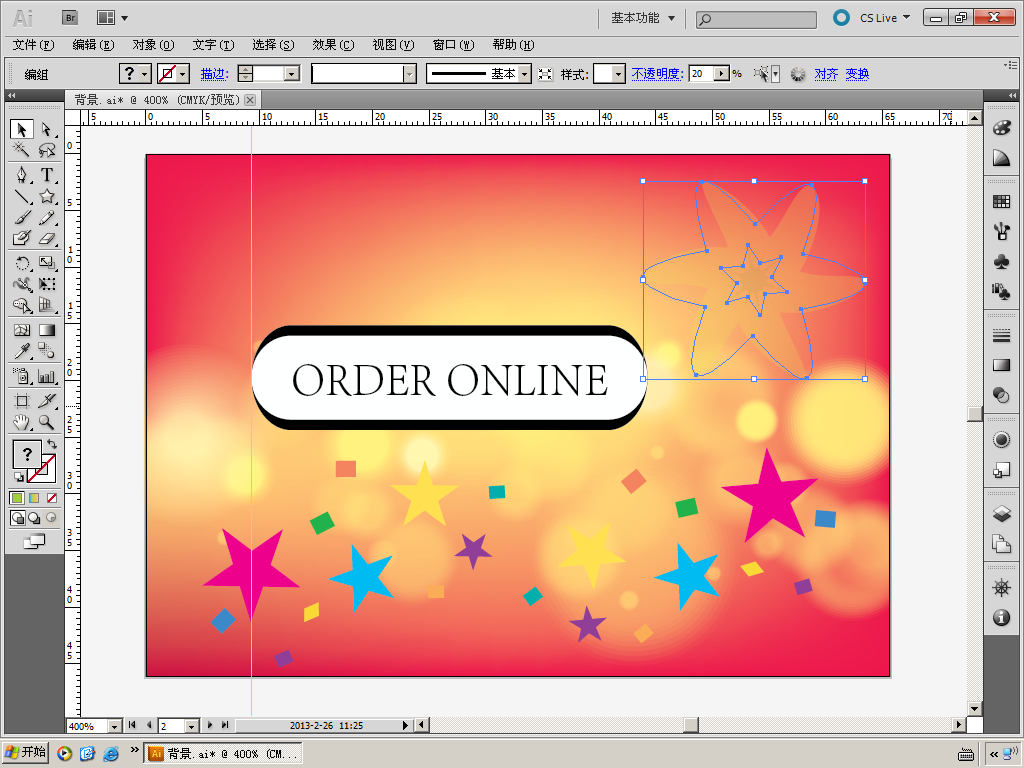Screen dimensions: 1024x768
Task: Set paint mode to None
Action: (x=52, y=498)
